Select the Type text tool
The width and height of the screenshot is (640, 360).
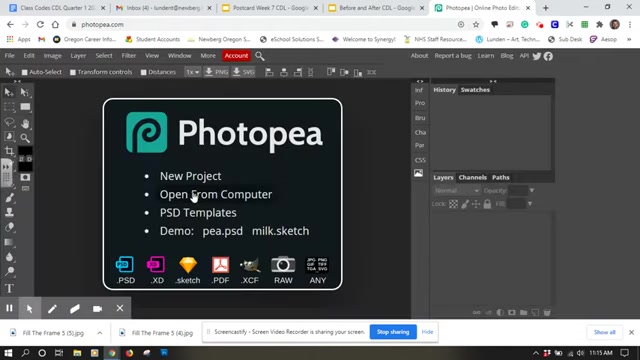pos(9,288)
